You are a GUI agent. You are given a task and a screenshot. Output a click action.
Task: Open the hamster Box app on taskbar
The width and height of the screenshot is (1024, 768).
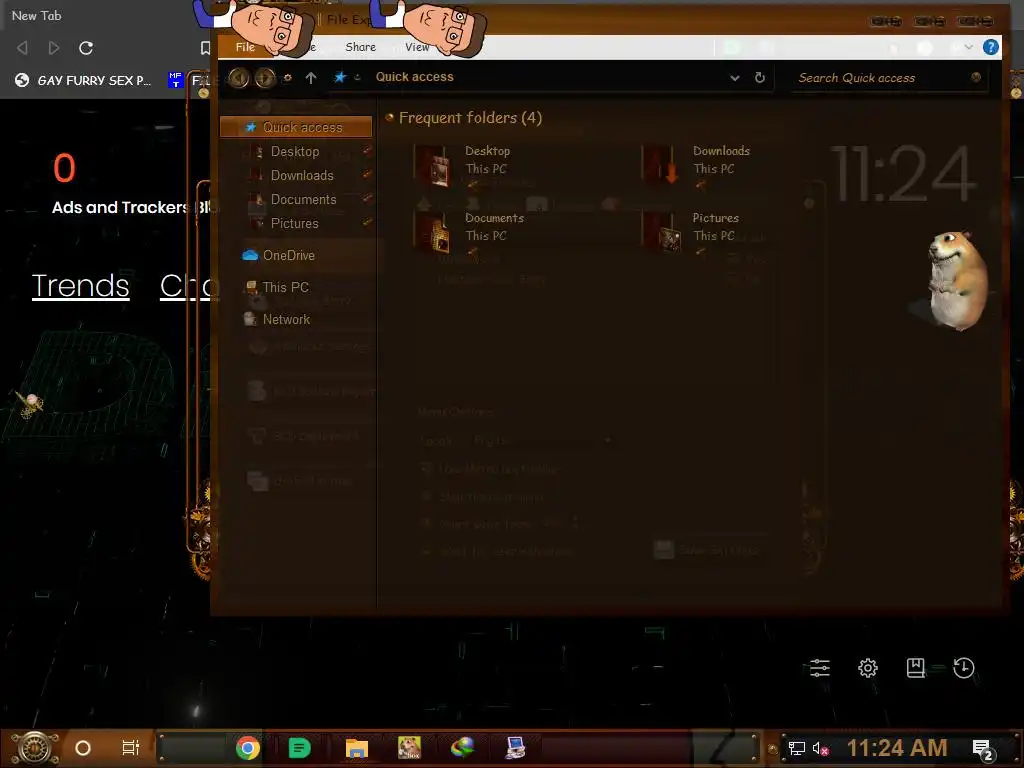point(409,748)
